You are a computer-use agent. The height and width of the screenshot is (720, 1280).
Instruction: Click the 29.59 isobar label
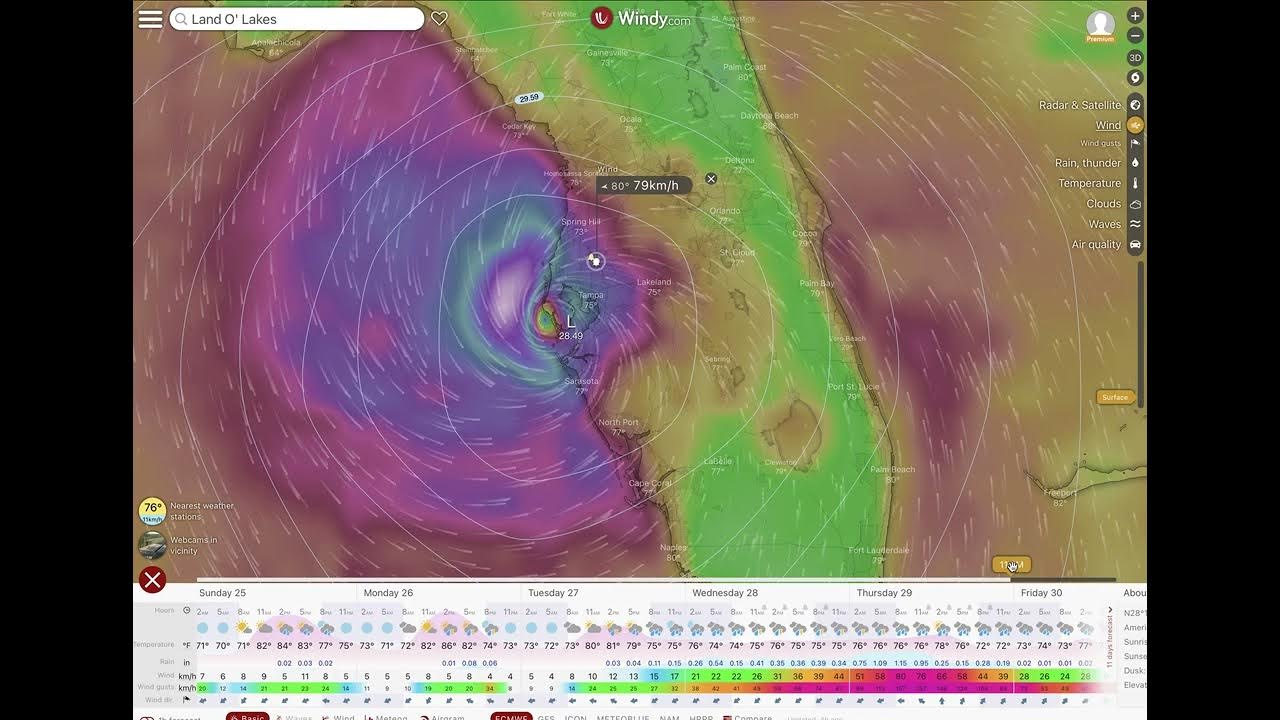coord(529,98)
